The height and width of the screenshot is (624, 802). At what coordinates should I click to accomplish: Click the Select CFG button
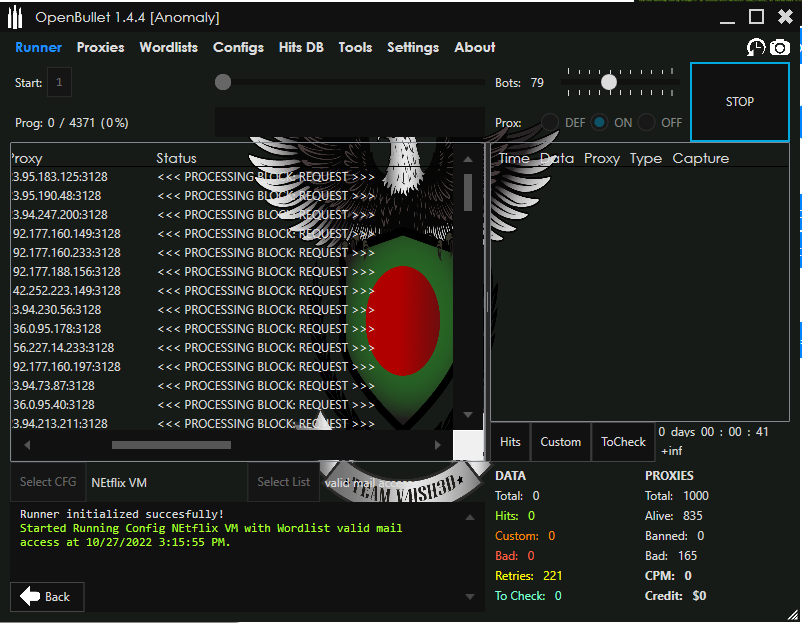[x=48, y=482]
